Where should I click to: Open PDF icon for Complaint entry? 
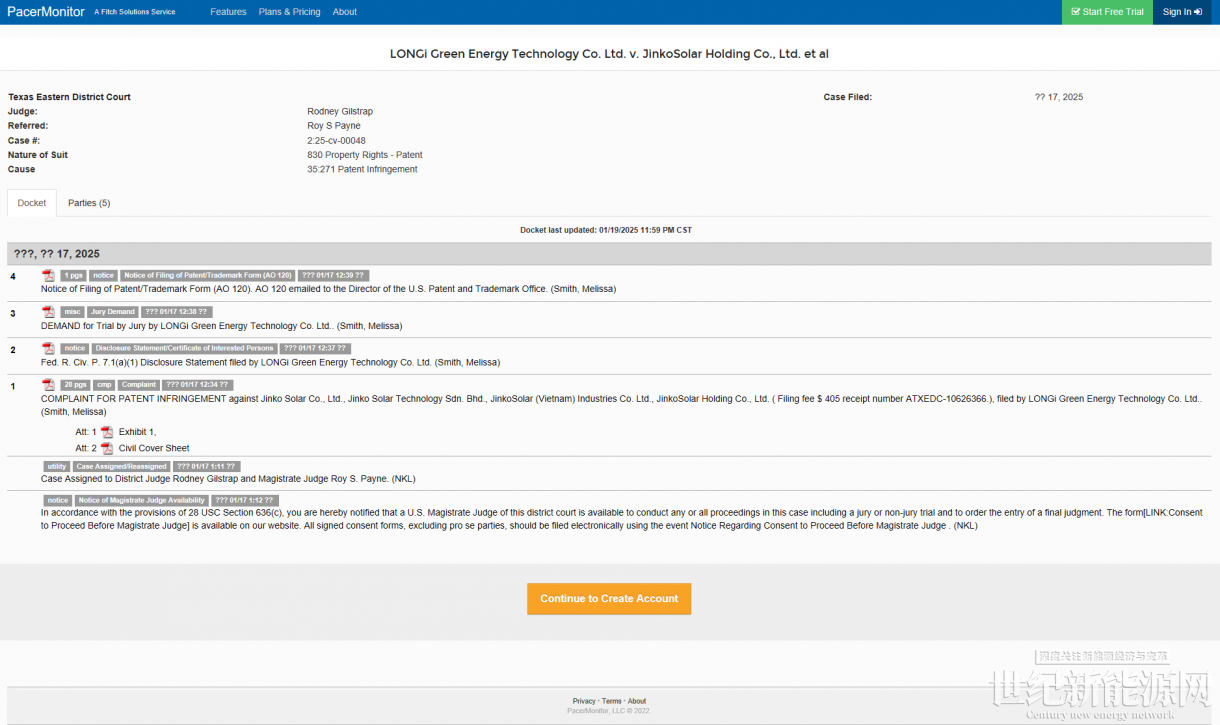click(x=48, y=384)
